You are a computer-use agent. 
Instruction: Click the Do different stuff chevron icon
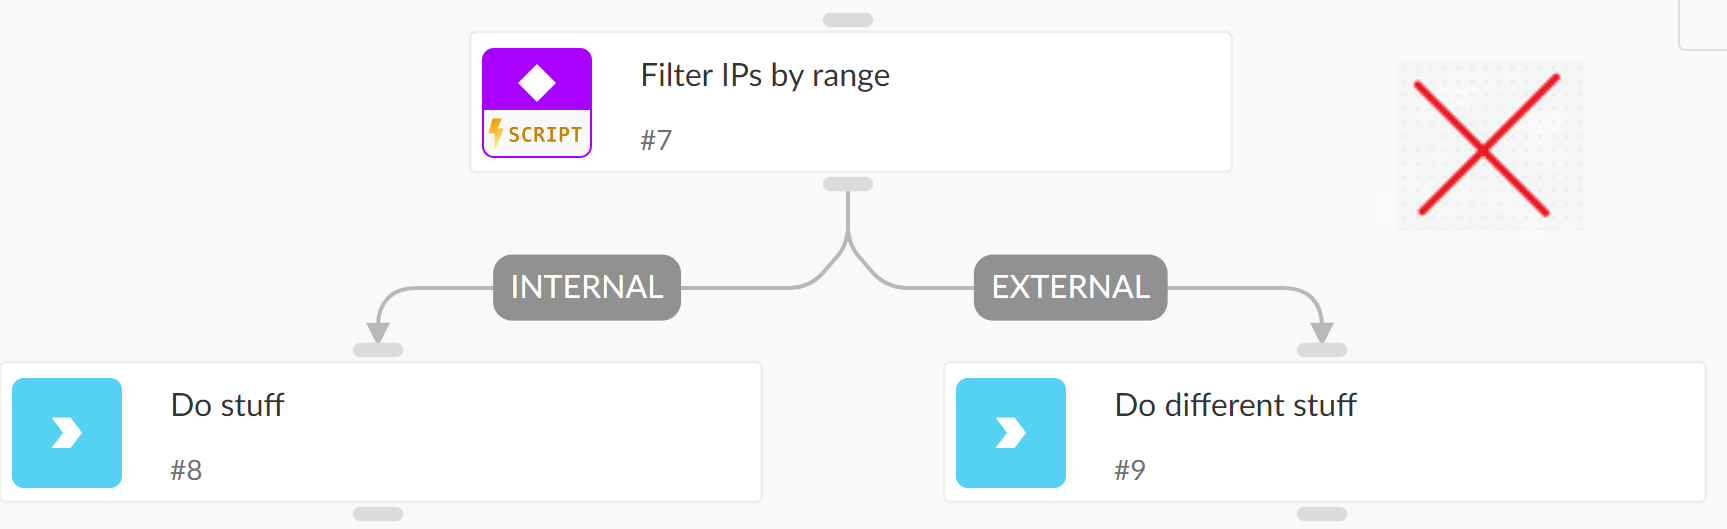pos(1011,433)
